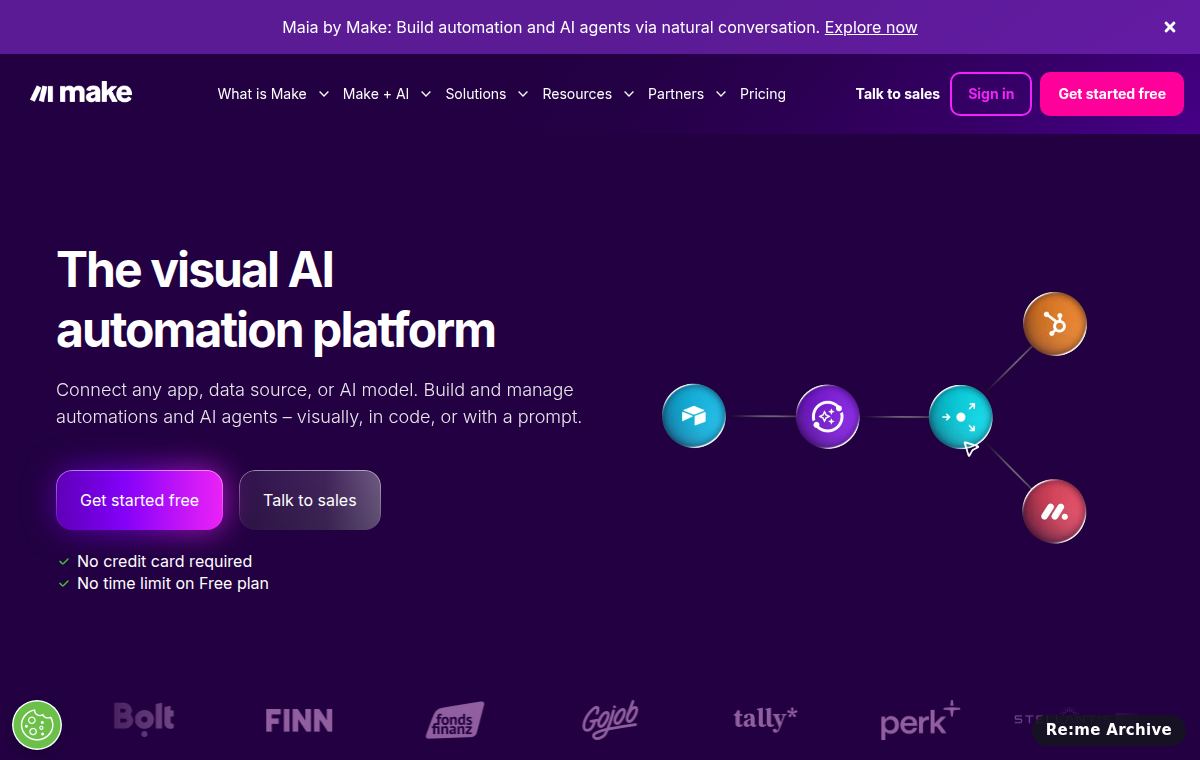Click 'No credit card required' text
The height and width of the screenshot is (760, 1200).
pos(164,561)
